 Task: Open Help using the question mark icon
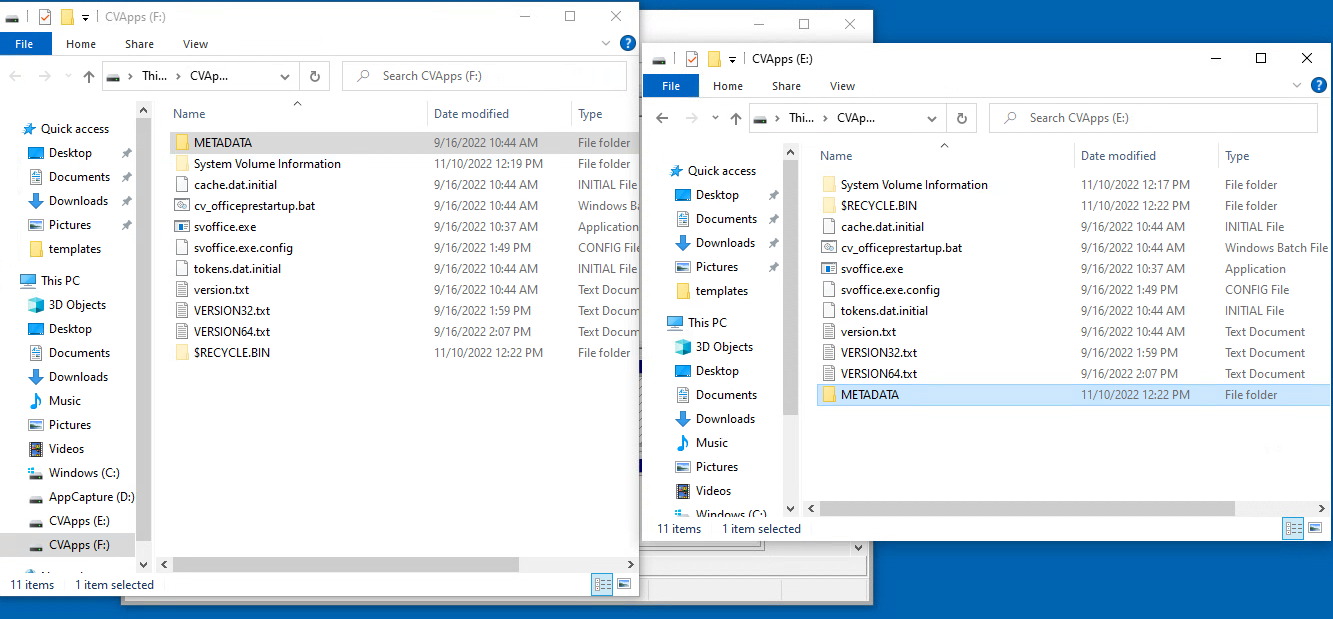coord(627,43)
